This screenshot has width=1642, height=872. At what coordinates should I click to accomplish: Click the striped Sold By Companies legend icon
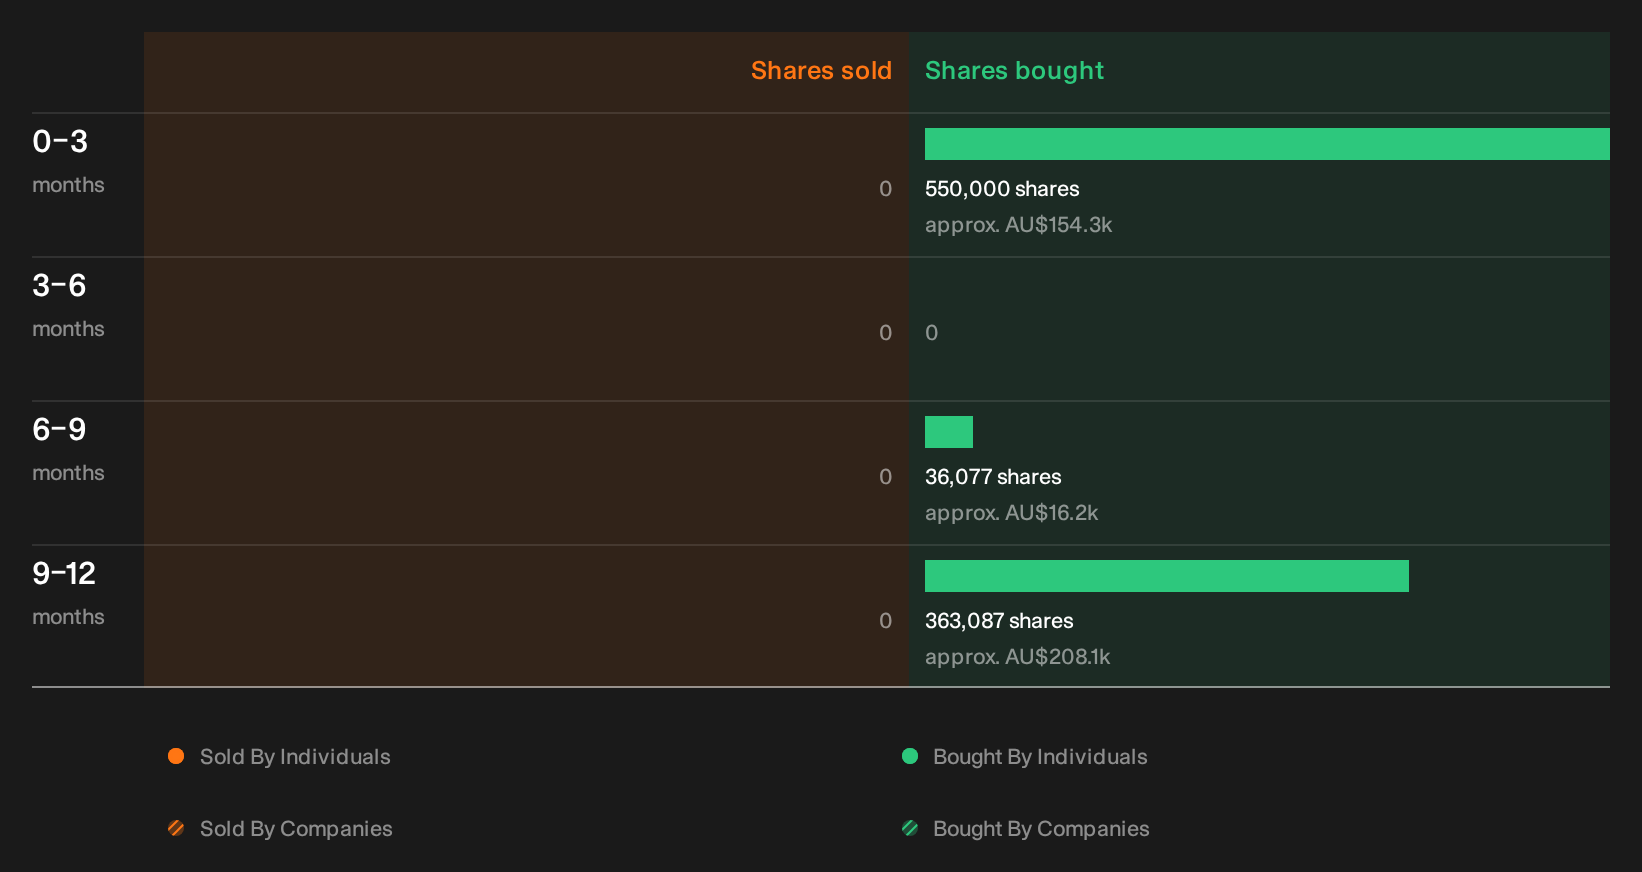[x=176, y=828]
